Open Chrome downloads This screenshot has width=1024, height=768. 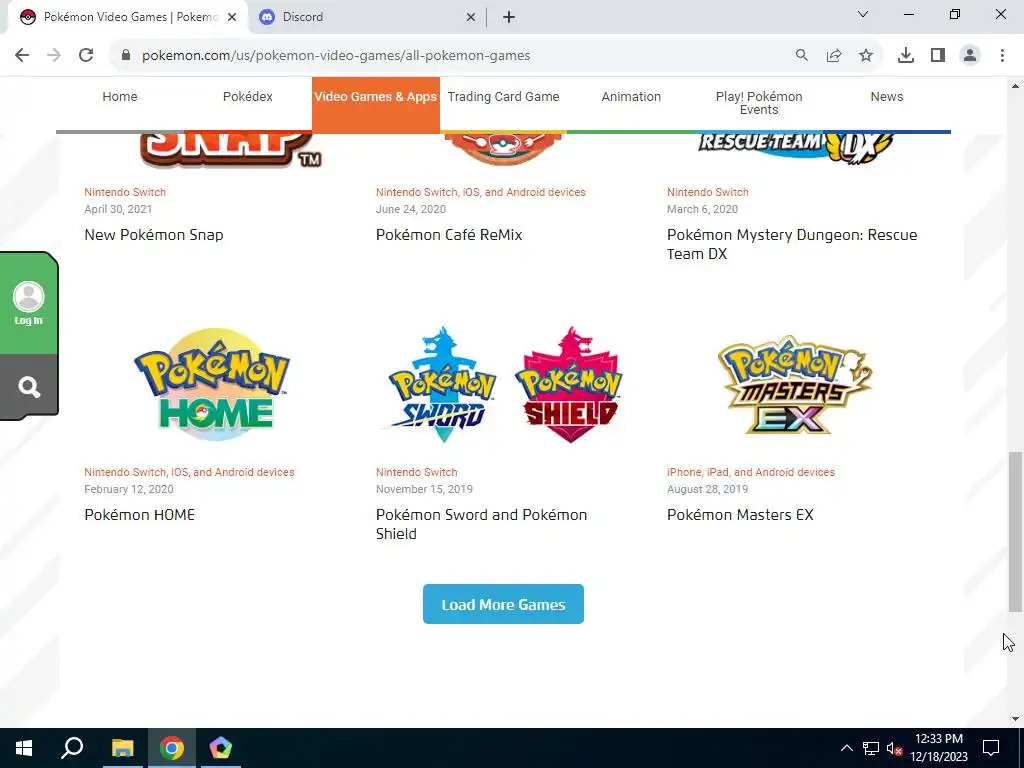point(906,56)
